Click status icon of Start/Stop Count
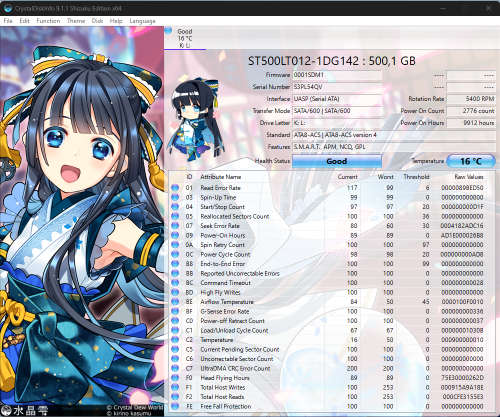The height and width of the screenshot is (417, 500). (175, 207)
